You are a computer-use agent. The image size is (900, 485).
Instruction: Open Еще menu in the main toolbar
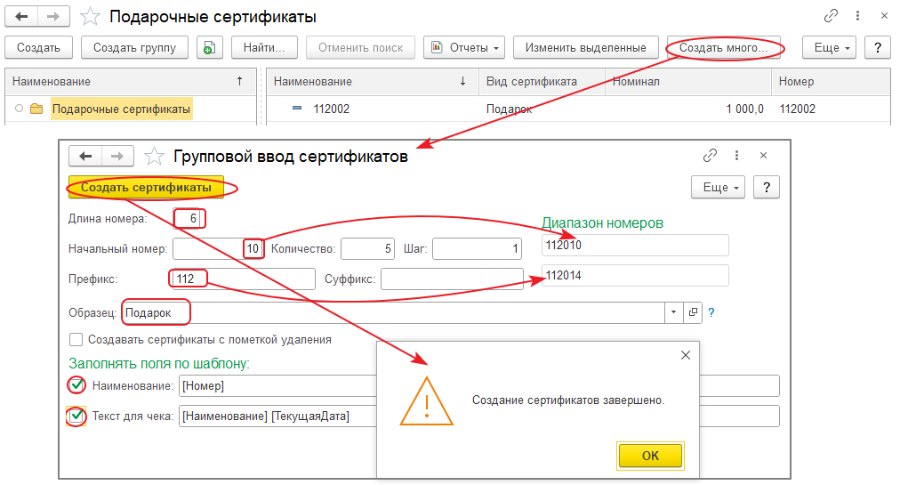[829, 48]
